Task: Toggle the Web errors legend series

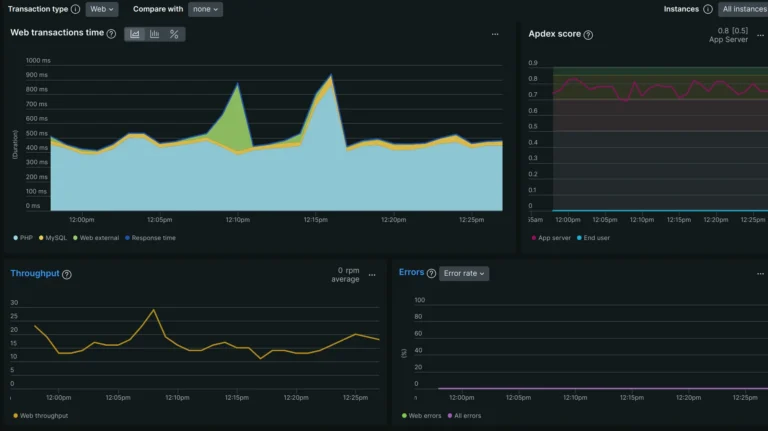Action: click(421, 415)
